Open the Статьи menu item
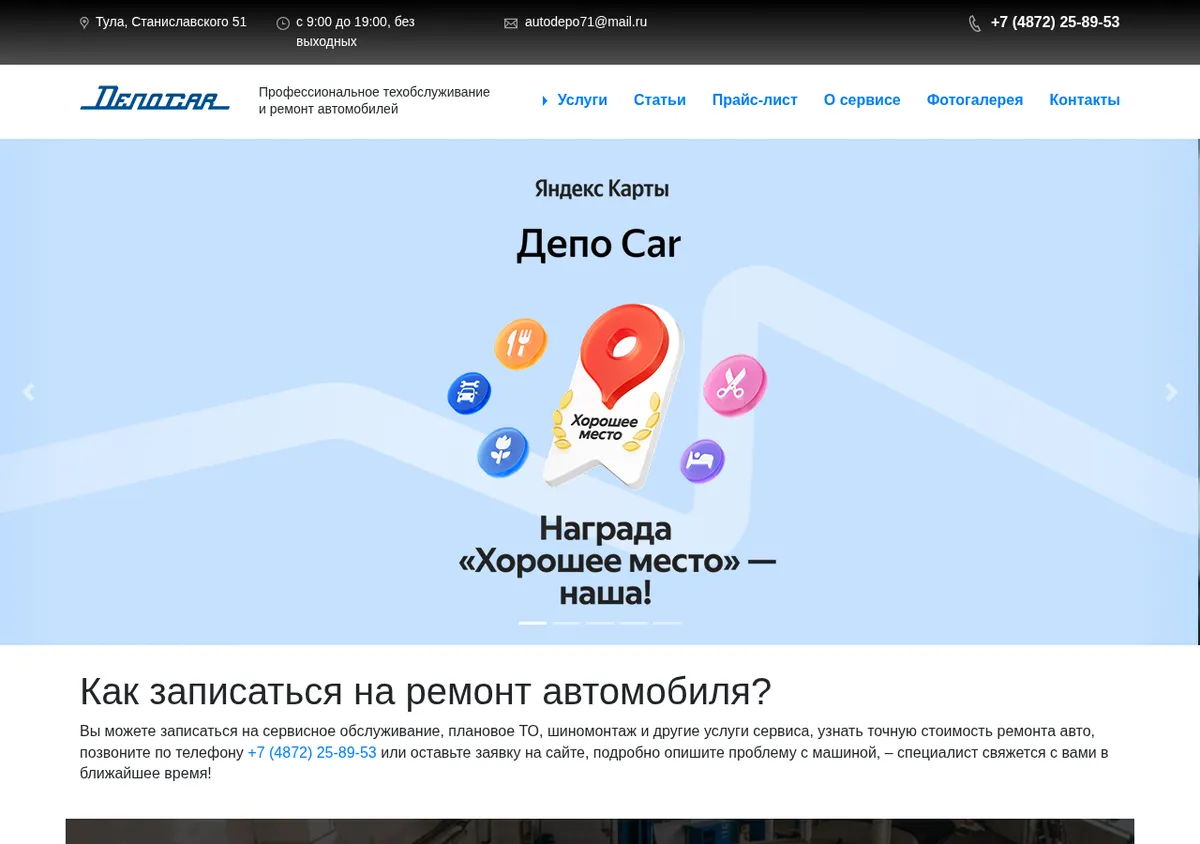The height and width of the screenshot is (844, 1200). pyautogui.click(x=660, y=100)
